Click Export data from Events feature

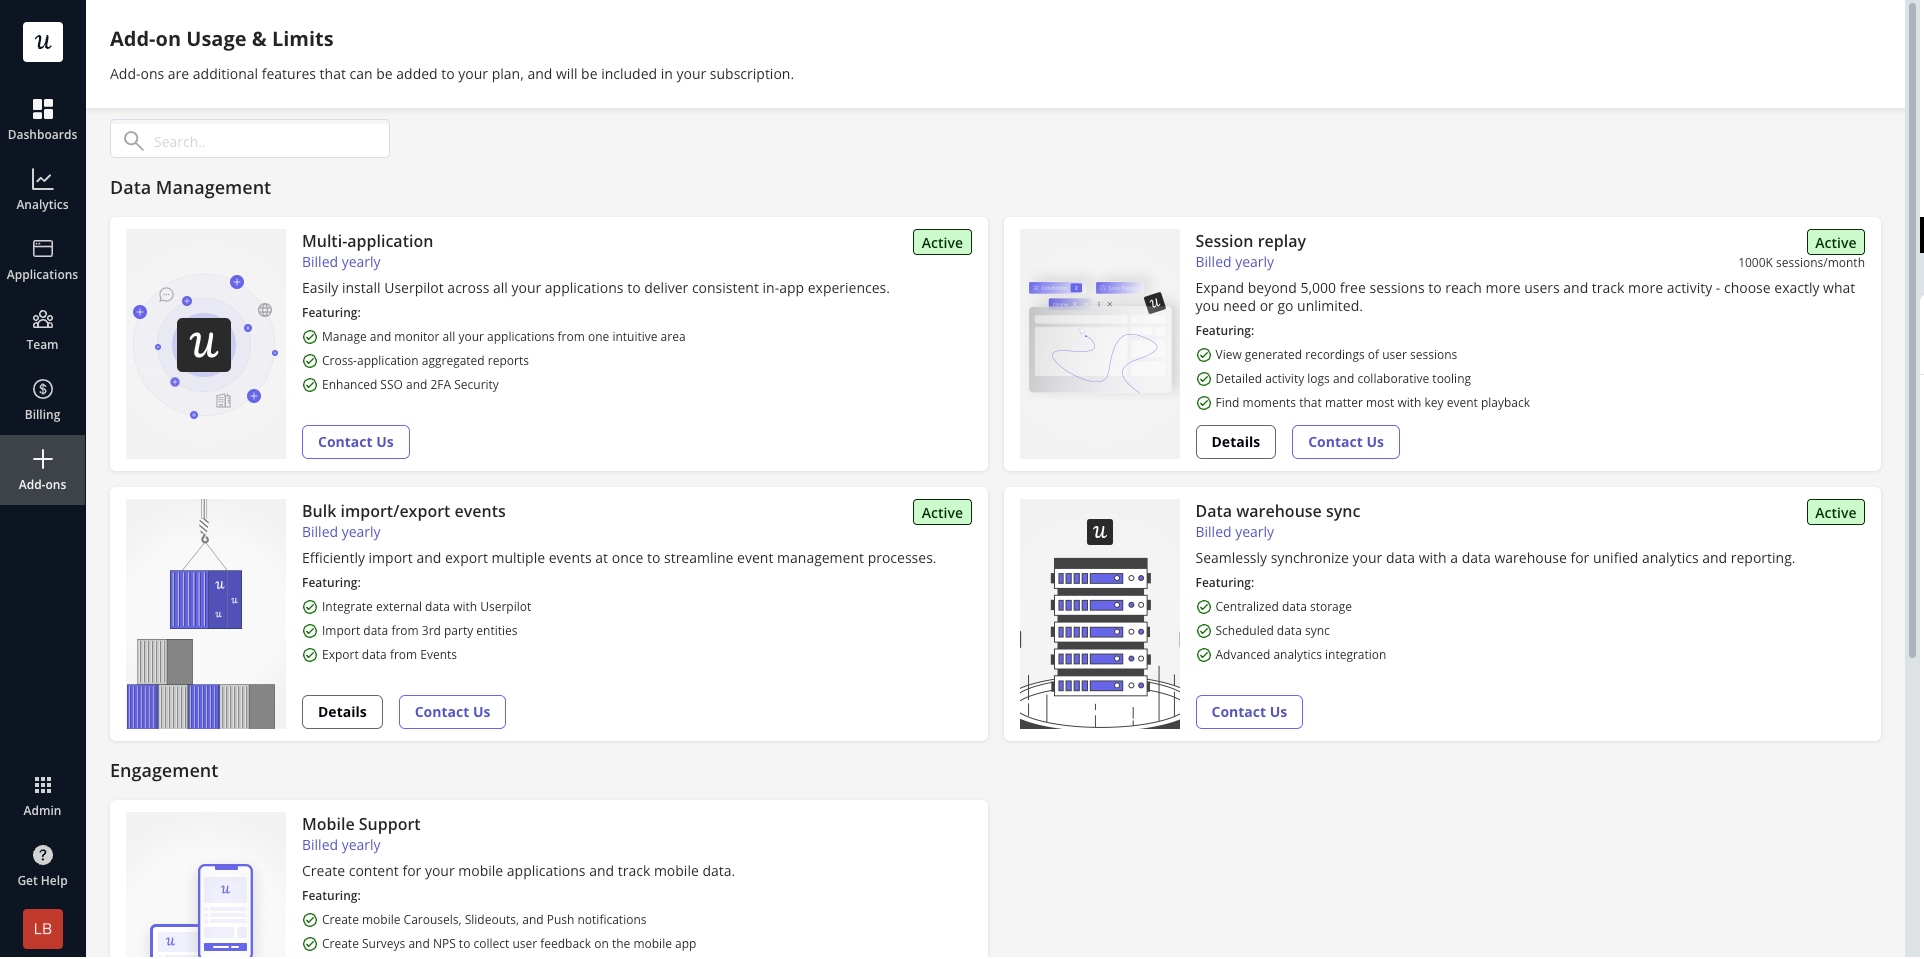389,655
